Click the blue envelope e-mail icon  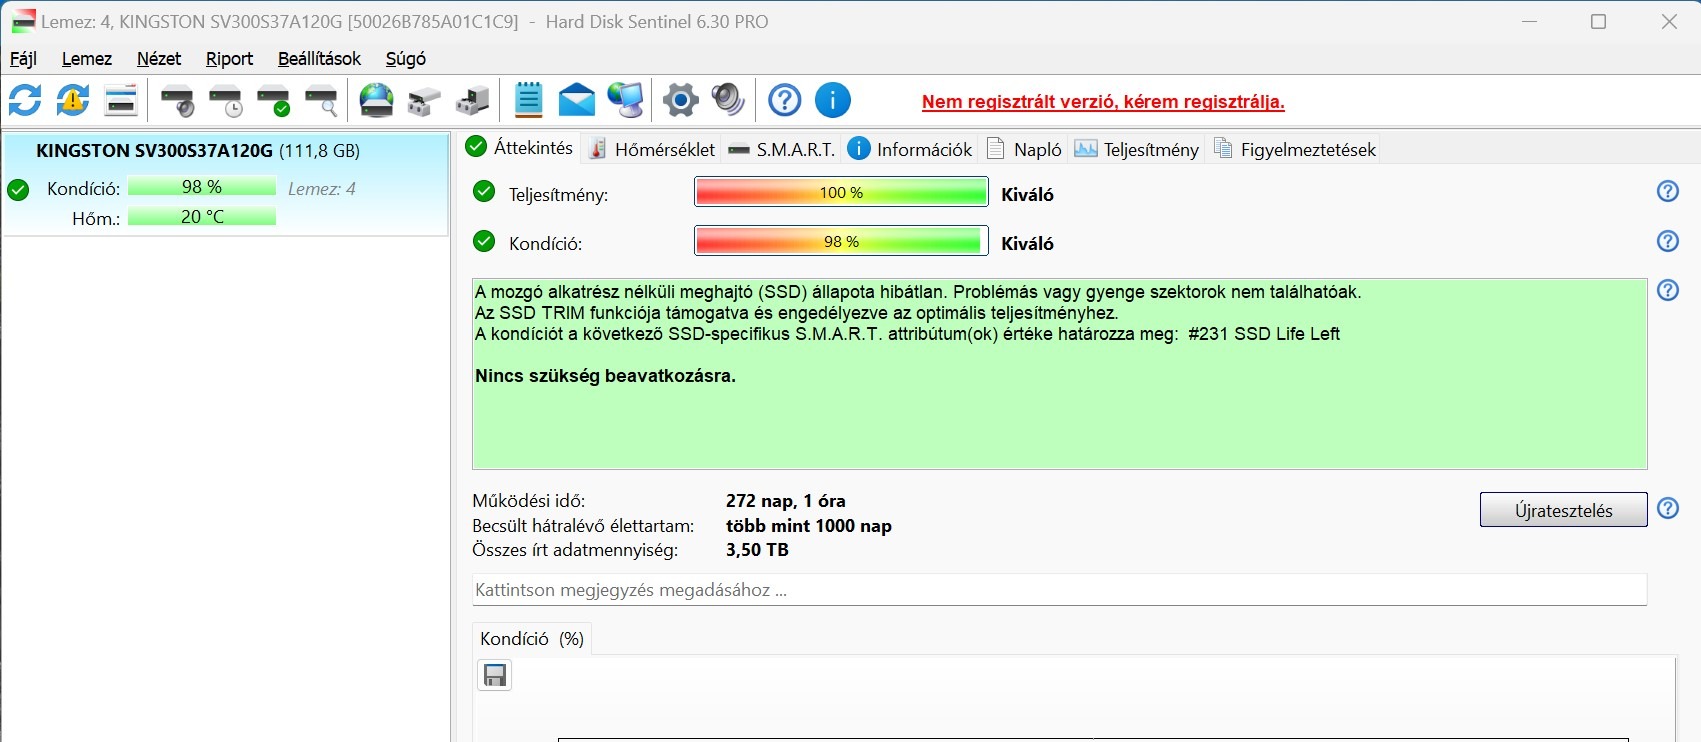[x=577, y=100]
